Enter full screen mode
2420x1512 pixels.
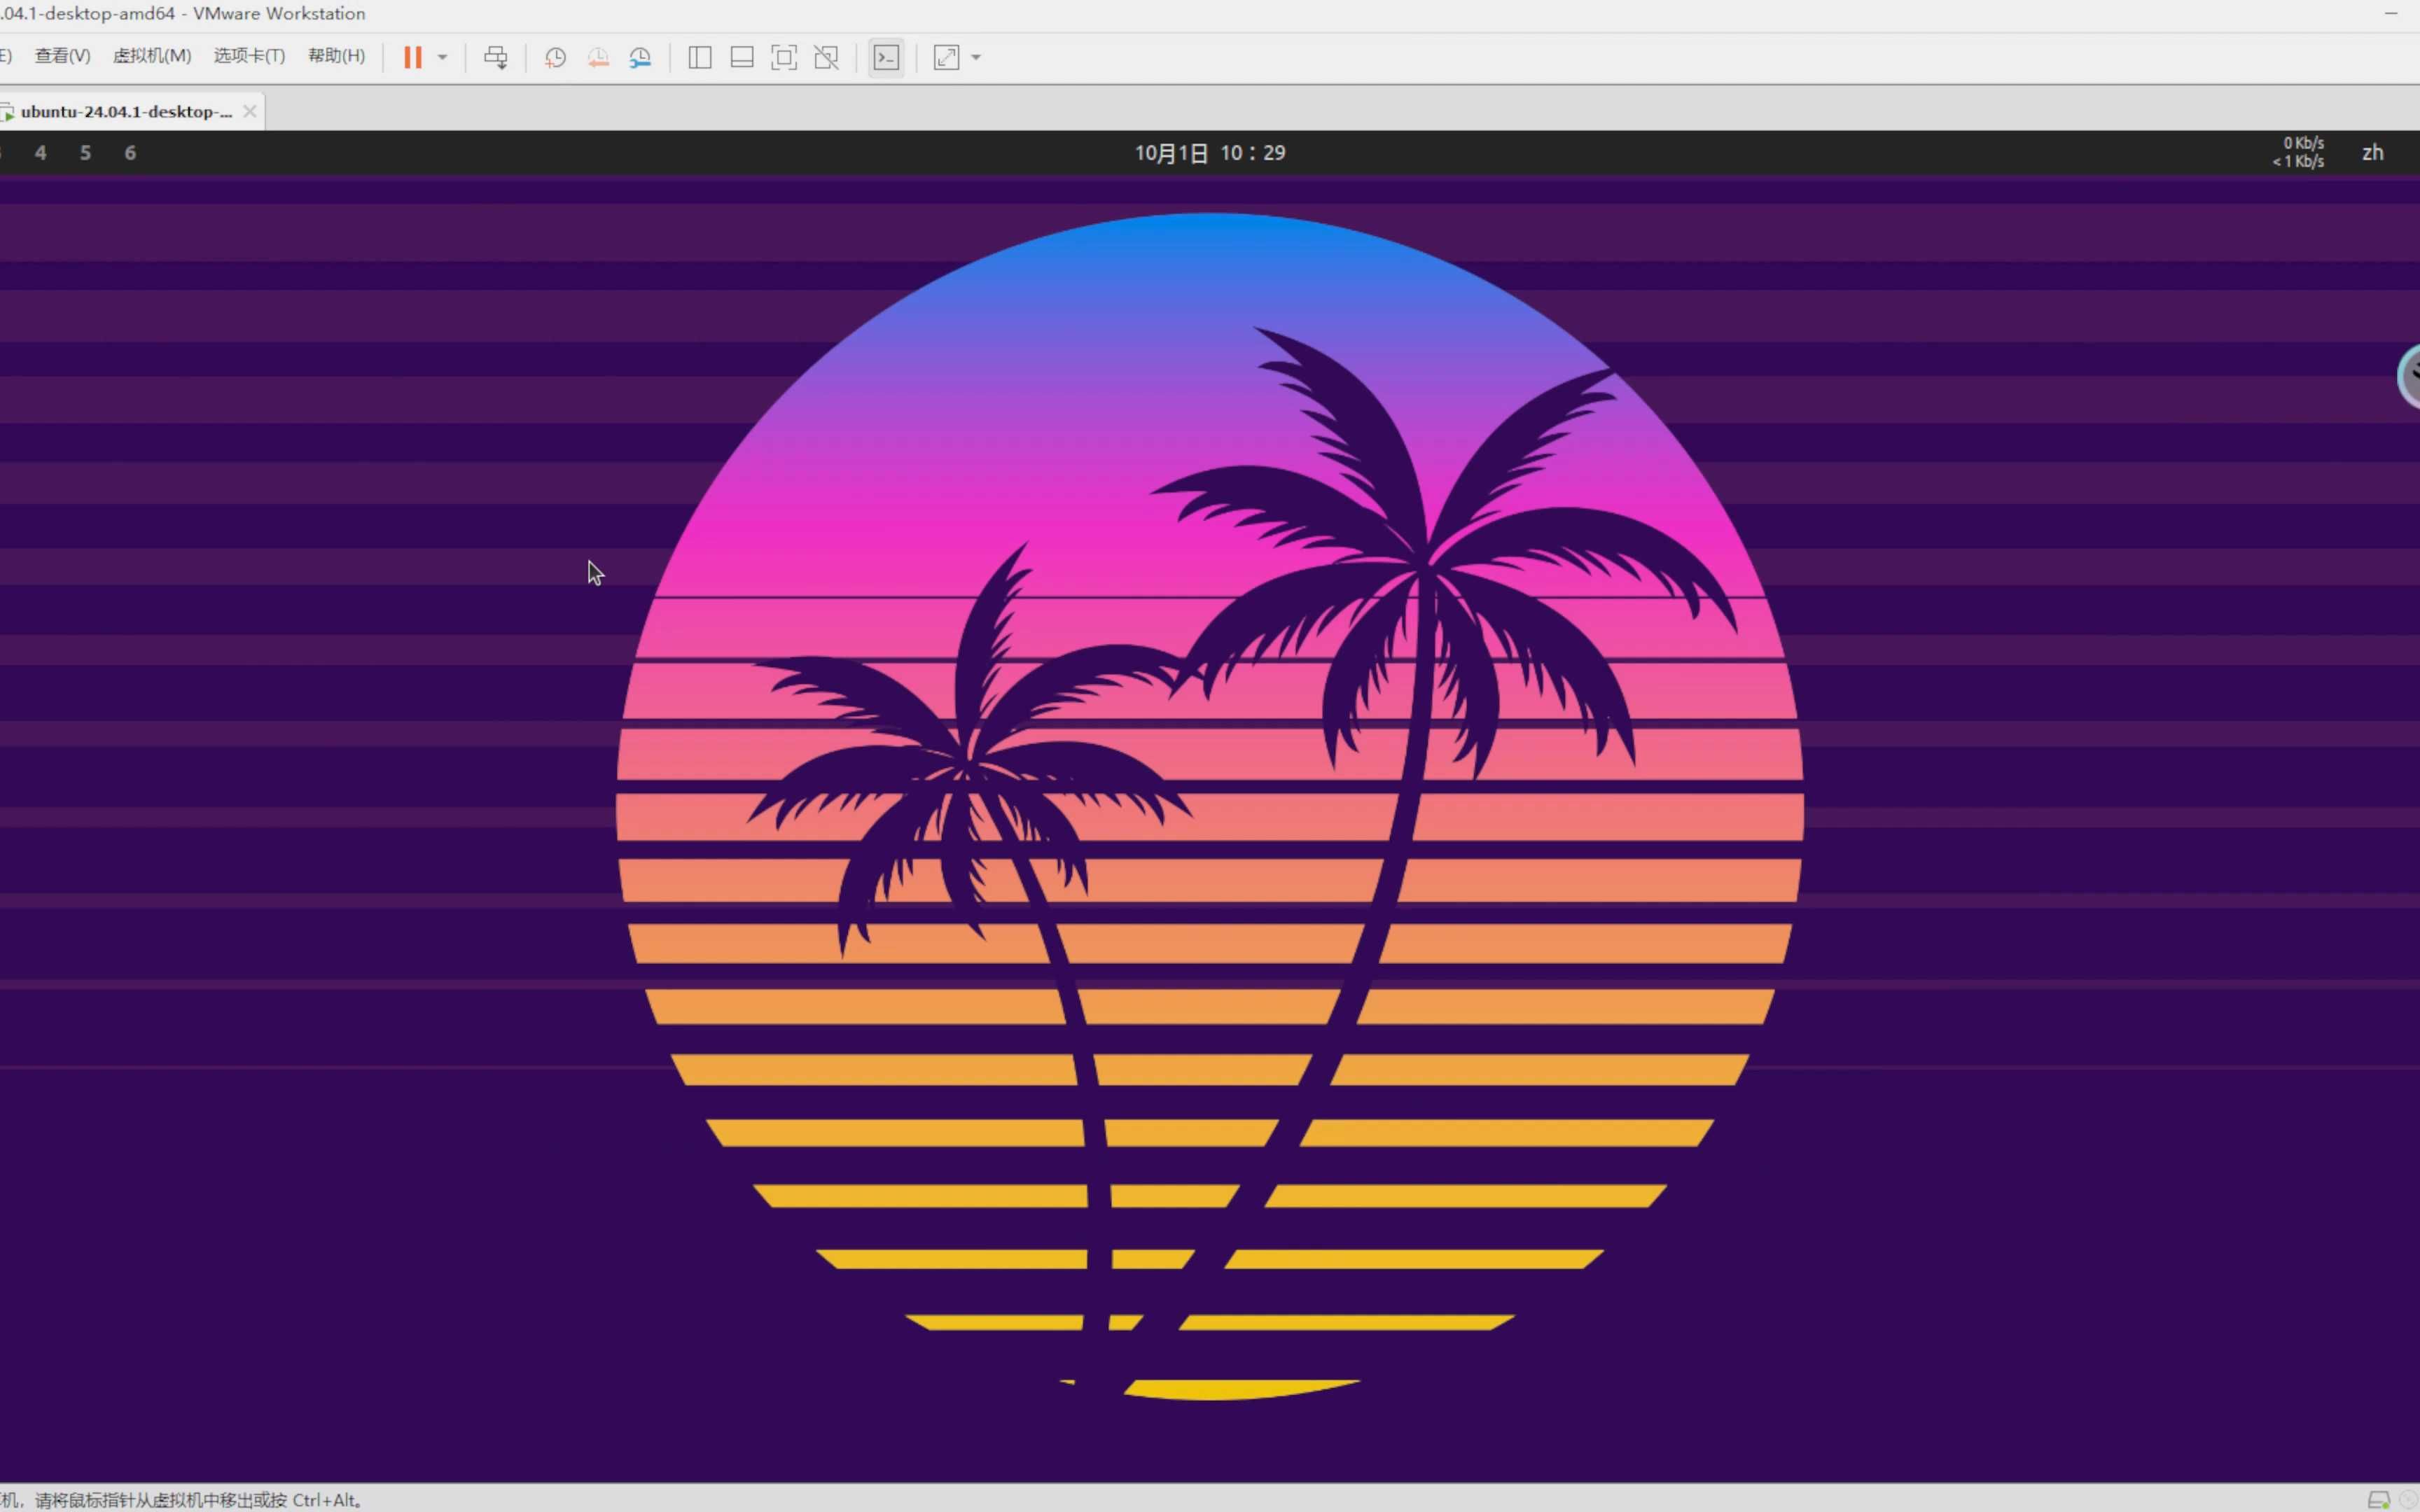pos(784,57)
